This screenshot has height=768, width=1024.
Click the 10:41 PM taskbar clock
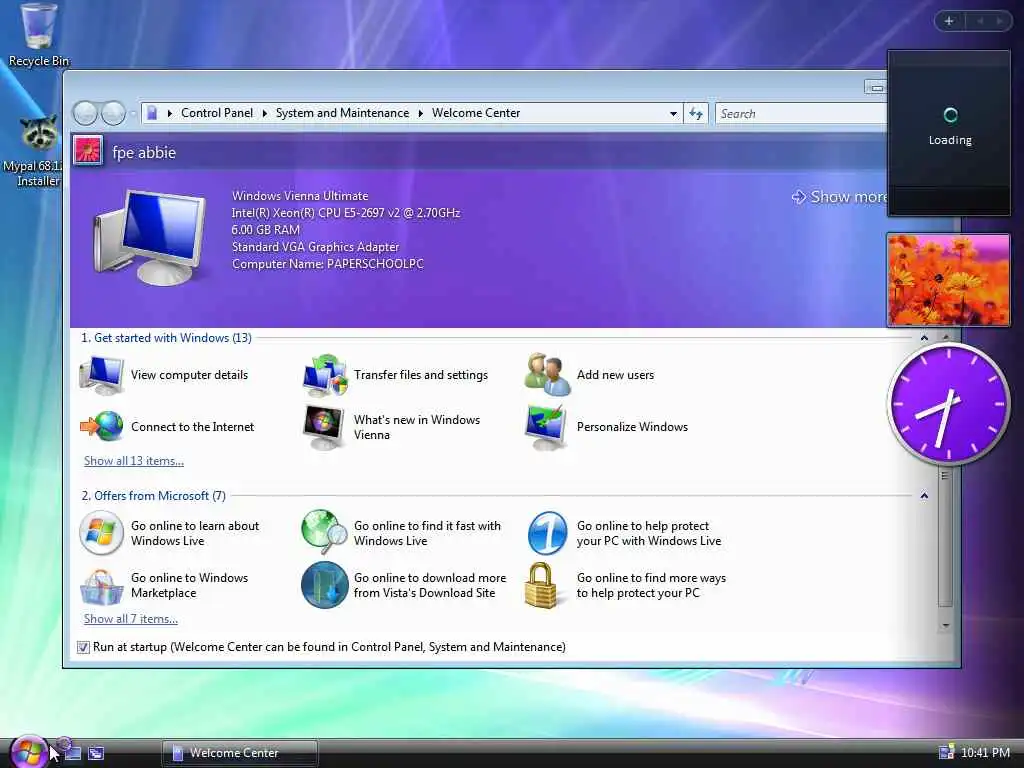click(x=985, y=752)
